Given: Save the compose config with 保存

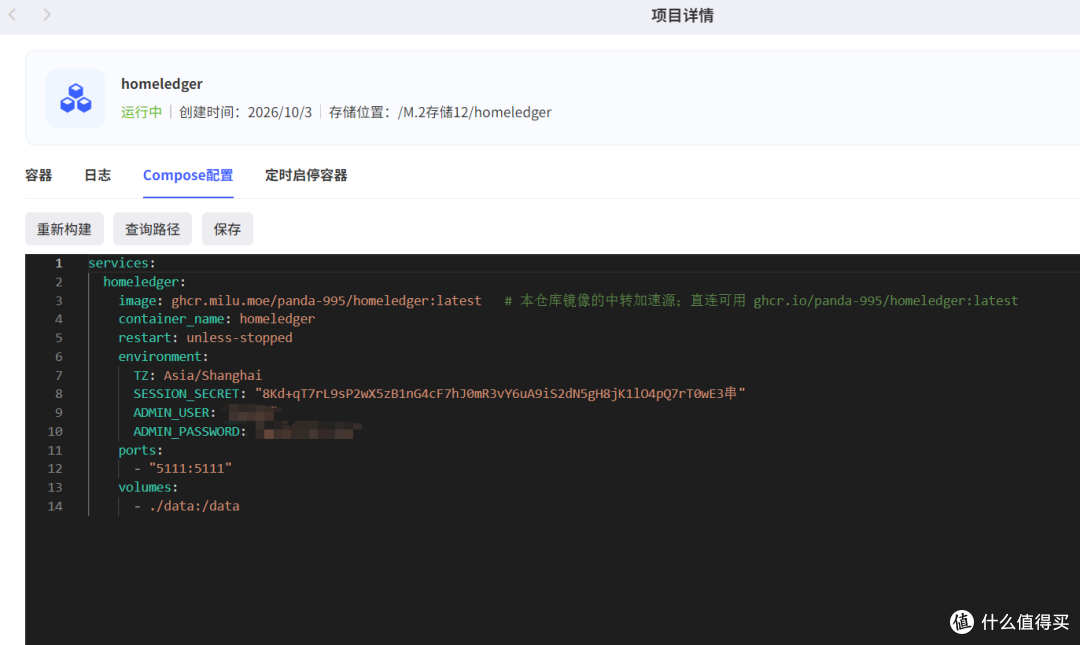Looking at the screenshot, I should (227, 229).
